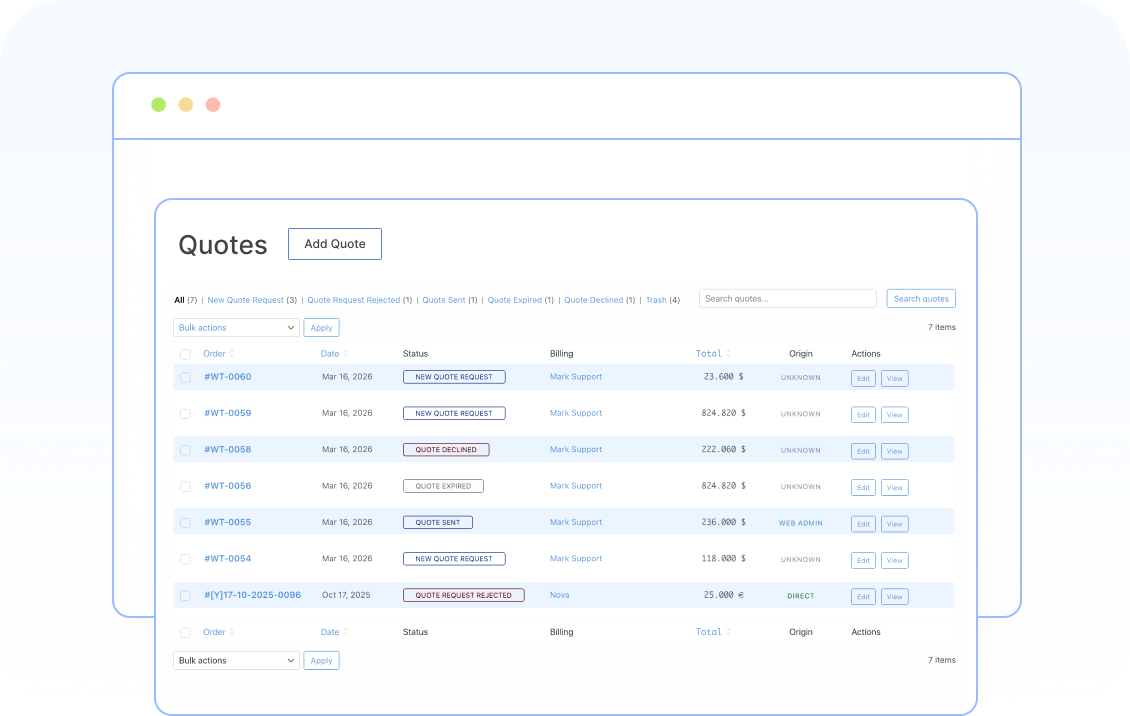1130x716 pixels.
Task: Open order #[Y]17-10-2025-0096 link
Action: [x=252, y=595]
